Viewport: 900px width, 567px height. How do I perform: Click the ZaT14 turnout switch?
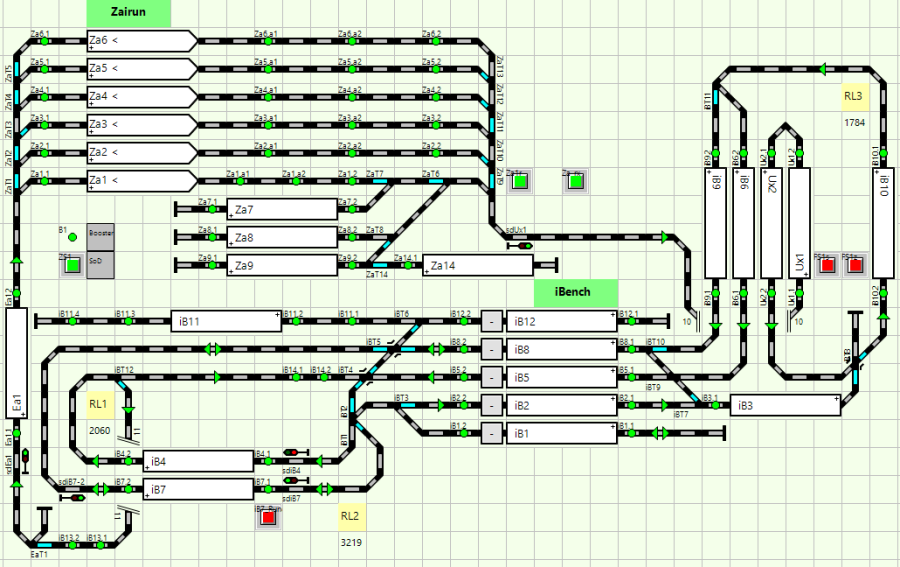click(x=378, y=265)
